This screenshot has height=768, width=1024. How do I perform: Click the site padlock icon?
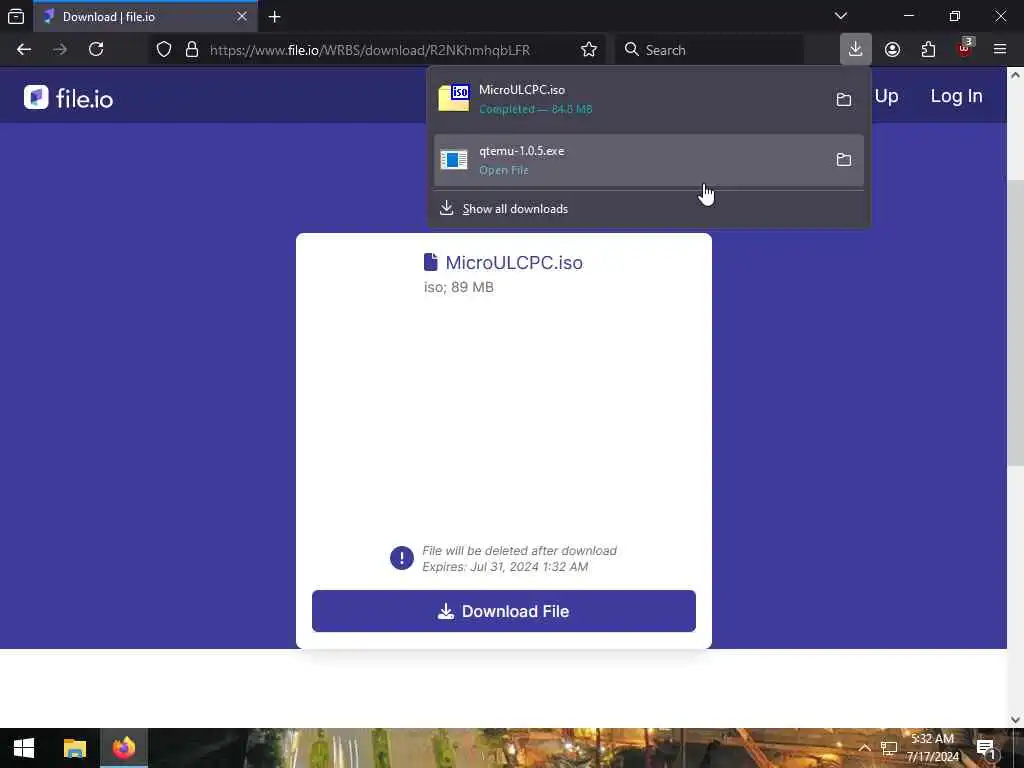(192, 50)
